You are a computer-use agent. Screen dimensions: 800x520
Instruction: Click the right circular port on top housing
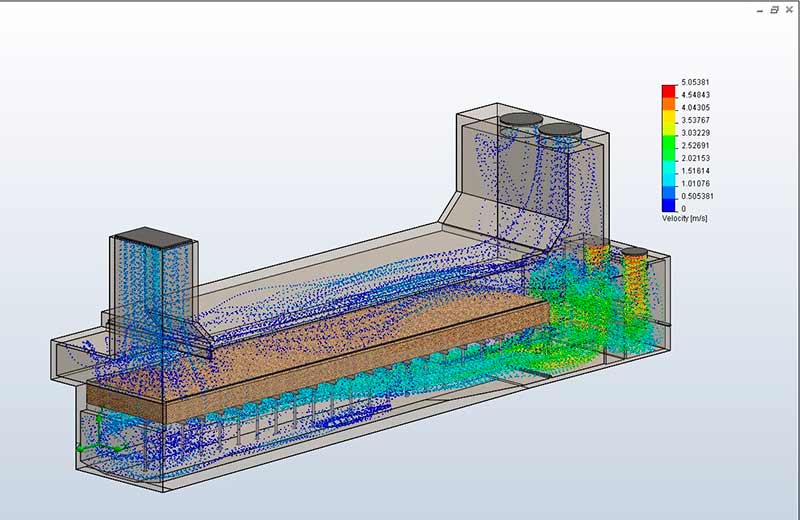tap(560, 130)
